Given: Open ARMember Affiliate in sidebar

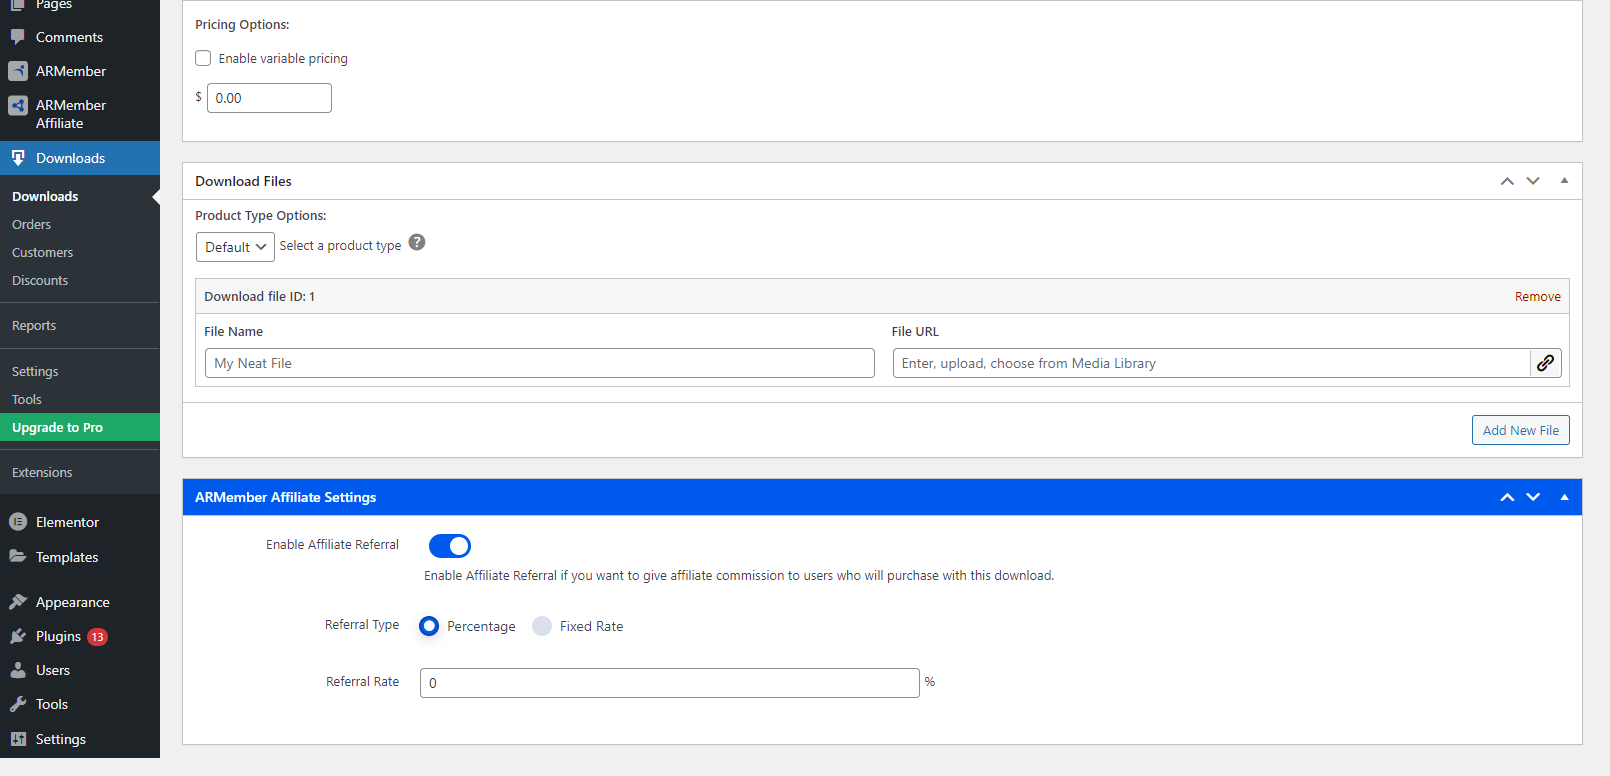Looking at the screenshot, I should click(80, 114).
